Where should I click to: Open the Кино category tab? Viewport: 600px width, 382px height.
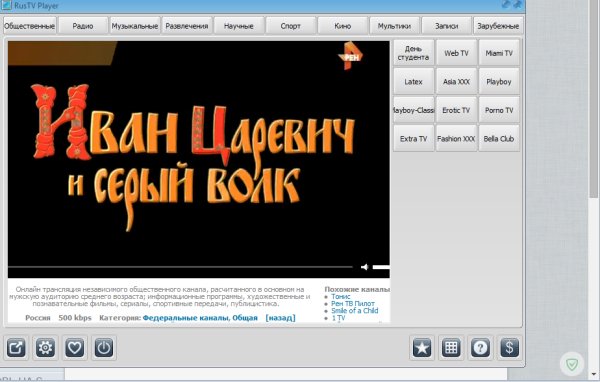pos(342,26)
